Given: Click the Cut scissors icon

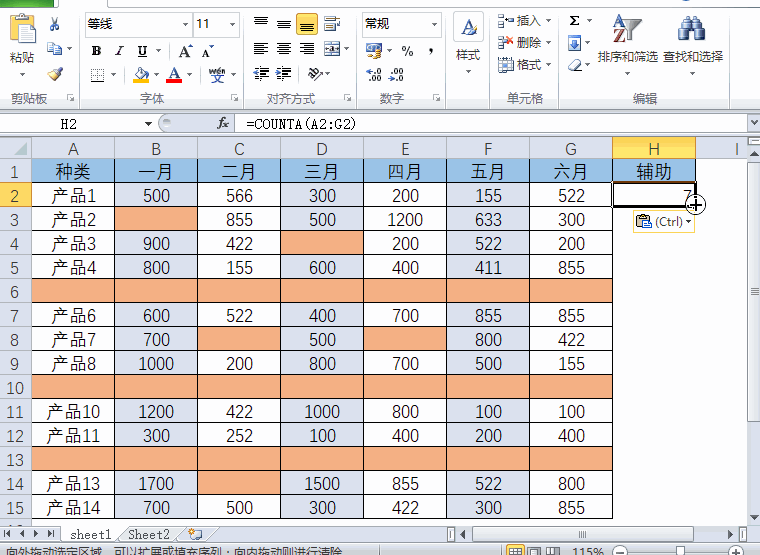Looking at the screenshot, I should tap(54, 24).
